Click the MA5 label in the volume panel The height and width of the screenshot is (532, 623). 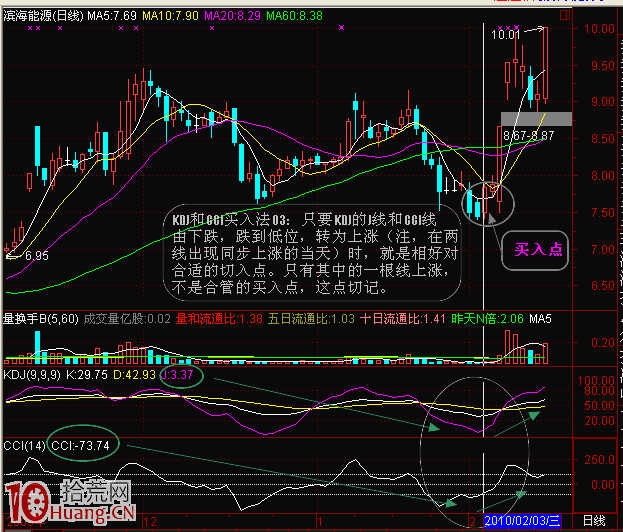coord(540,319)
